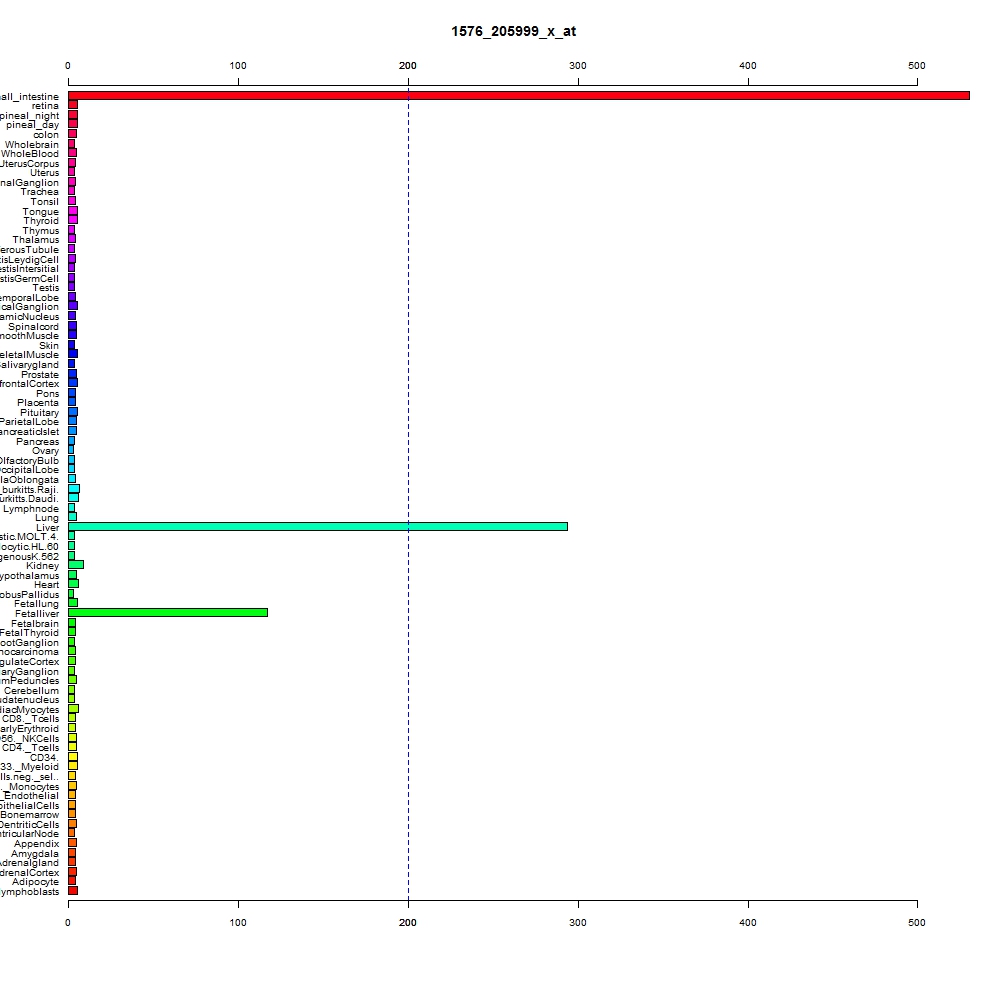Click the Kidney bar
The height and width of the screenshot is (1000, 1000).
(x=76, y=565)
